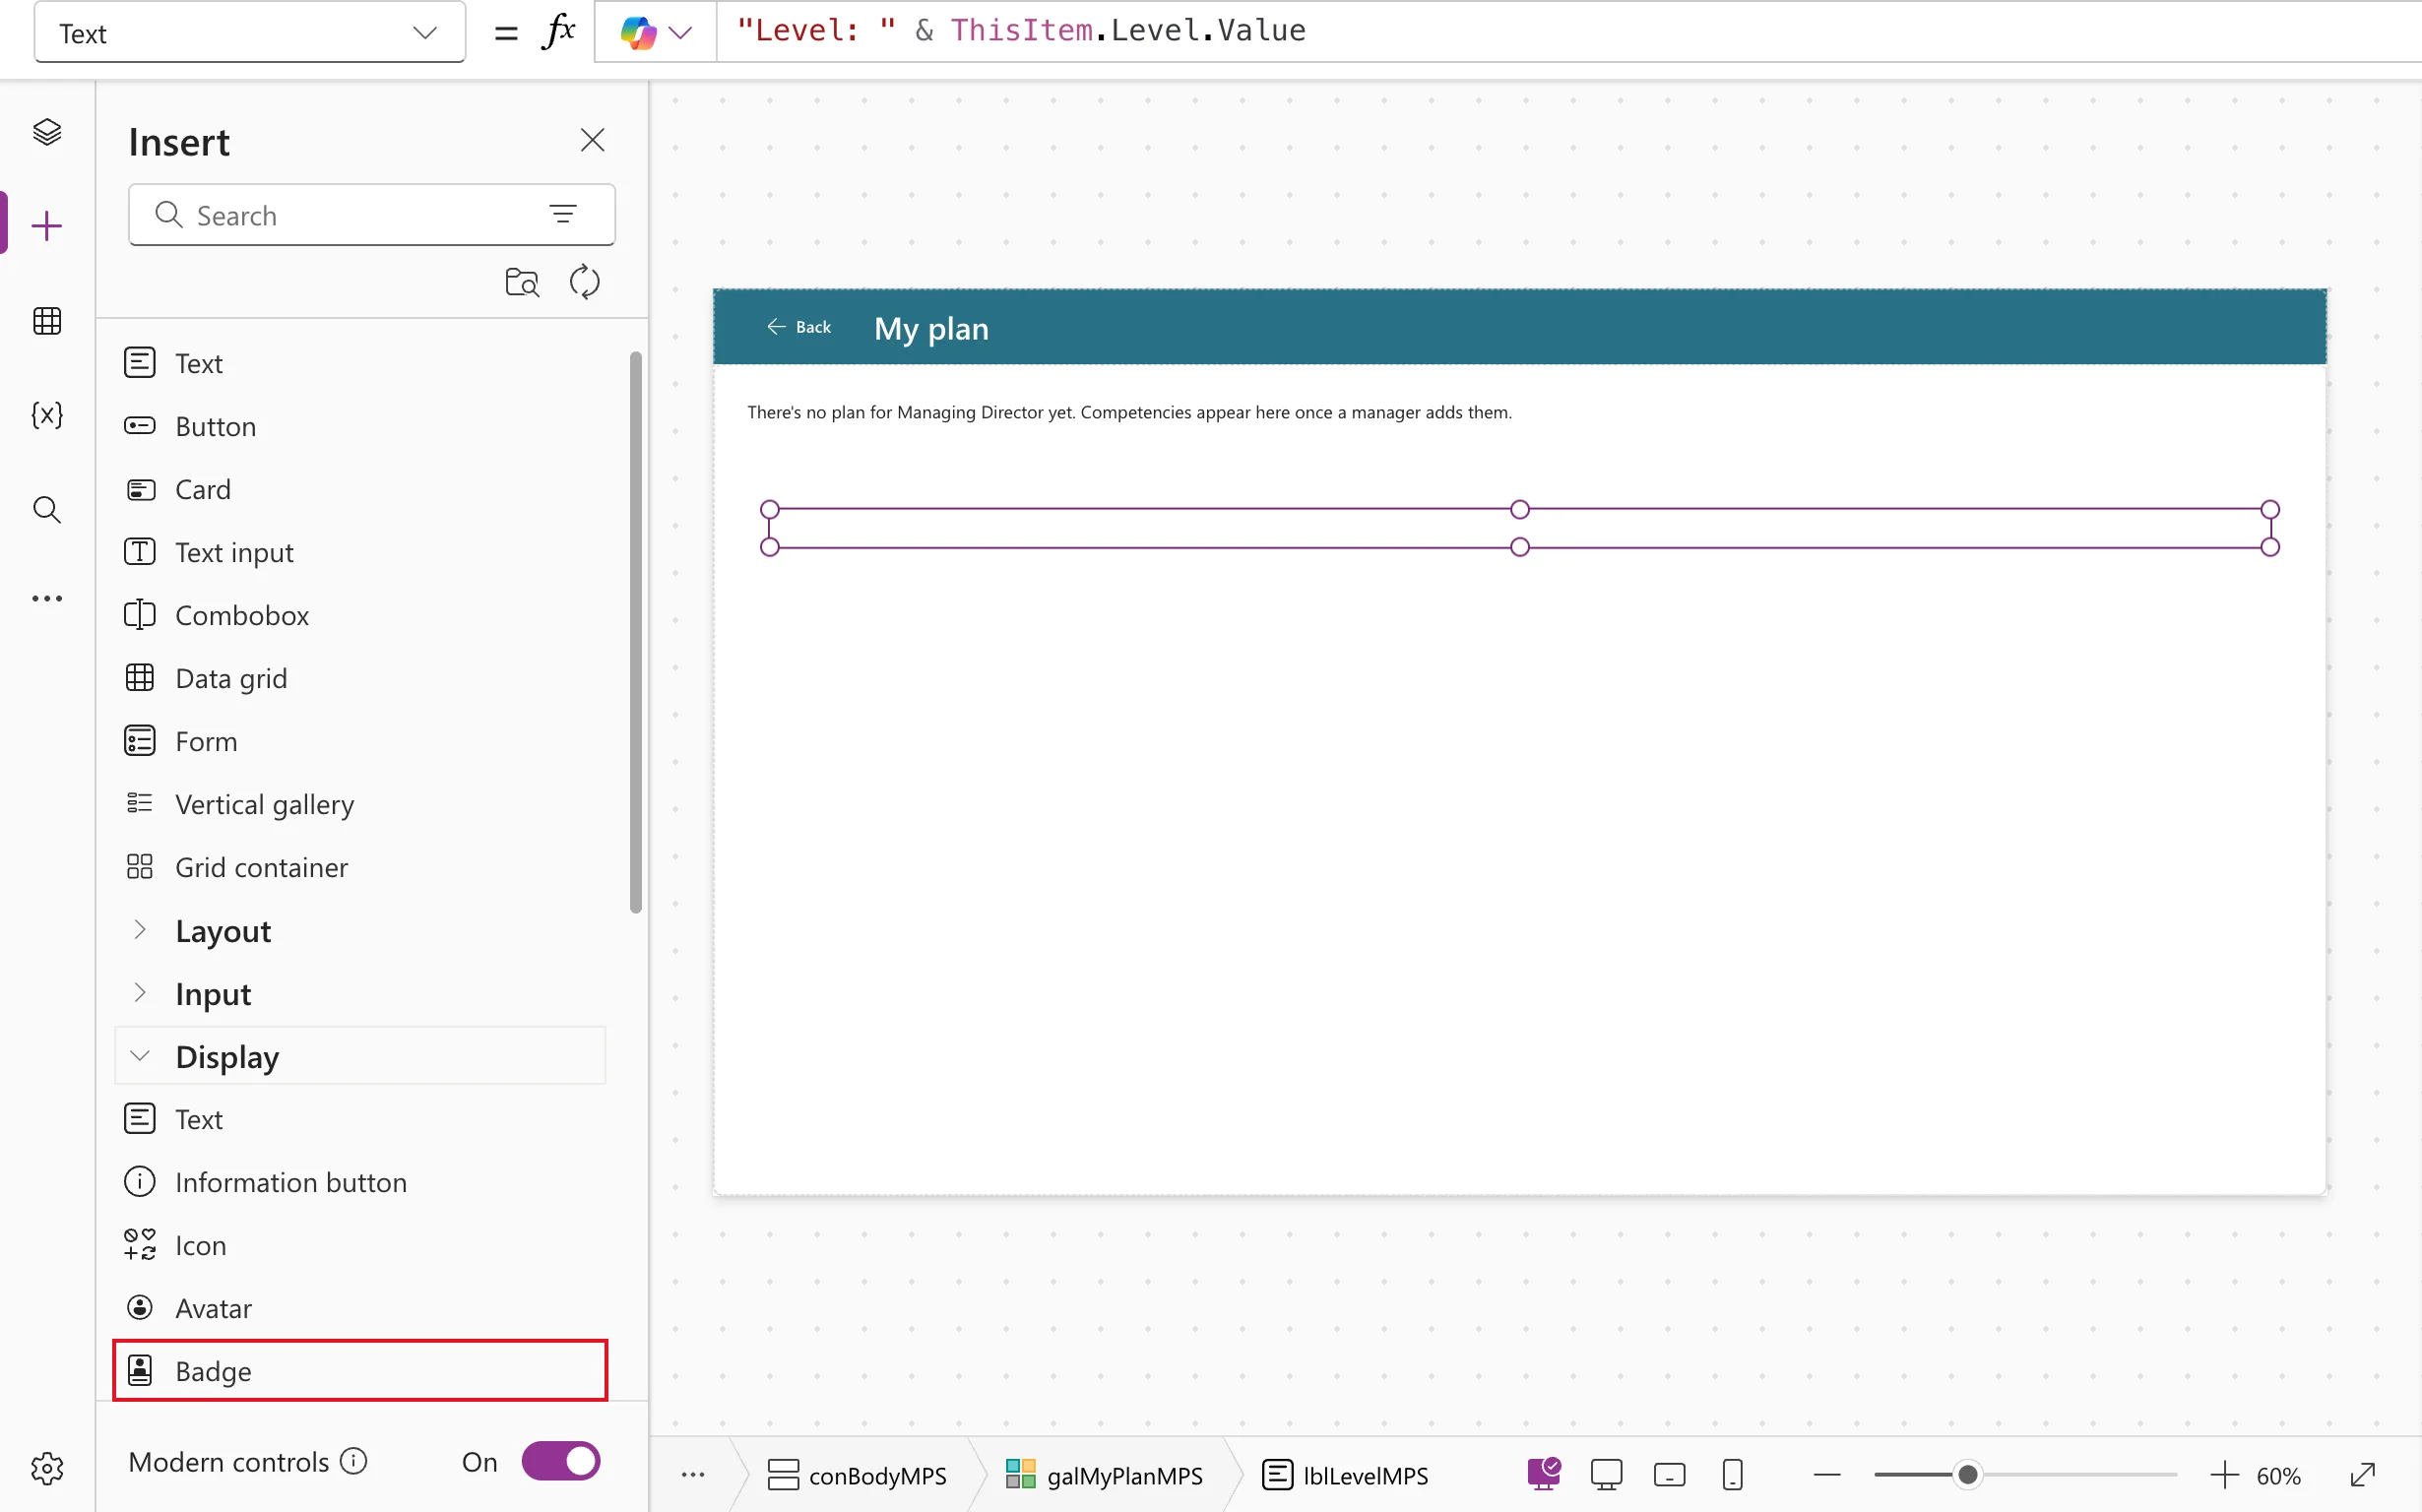
Task: Zoom in with the plus button
Action: coord(2224,1474)
